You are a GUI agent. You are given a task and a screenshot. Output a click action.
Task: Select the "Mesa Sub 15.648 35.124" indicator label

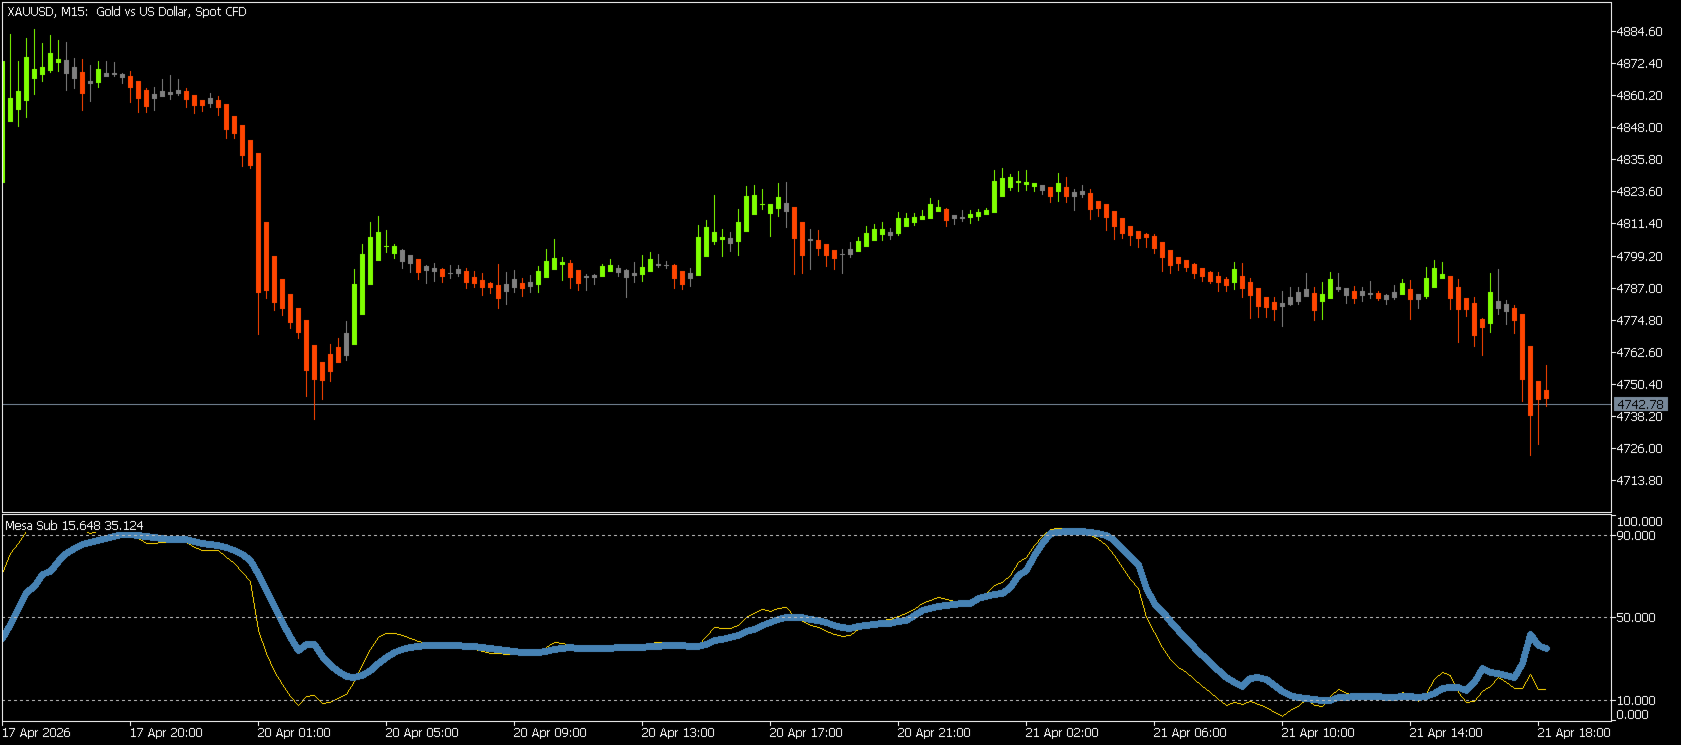tap(74, 525)
